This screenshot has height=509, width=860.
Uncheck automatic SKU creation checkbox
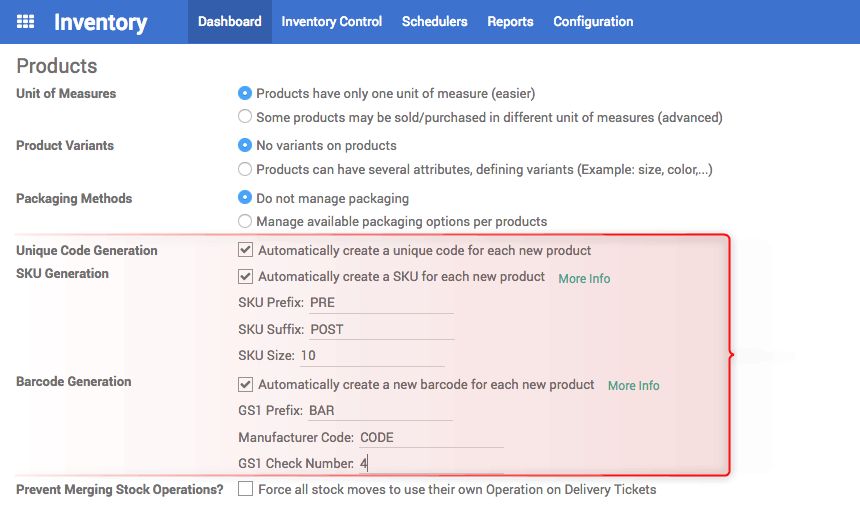pos(245,276)
